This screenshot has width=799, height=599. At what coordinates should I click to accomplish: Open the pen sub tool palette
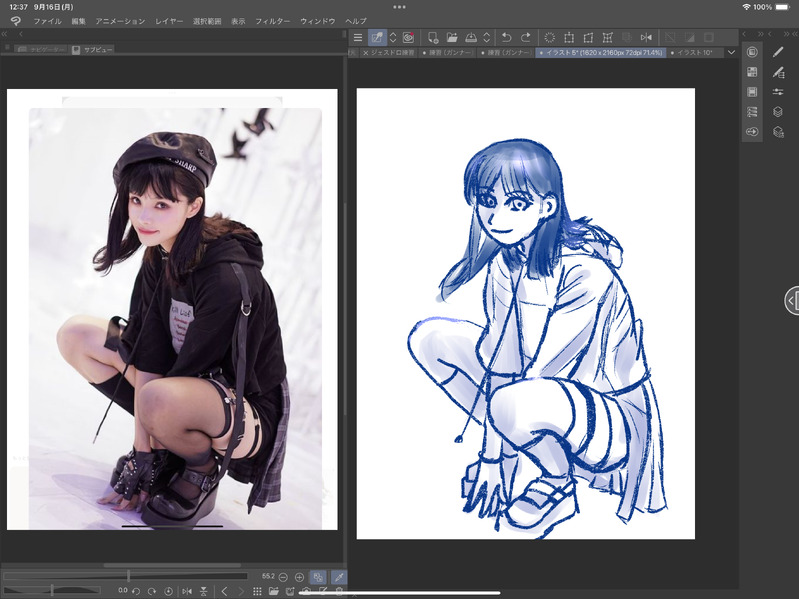coord(778,52)
